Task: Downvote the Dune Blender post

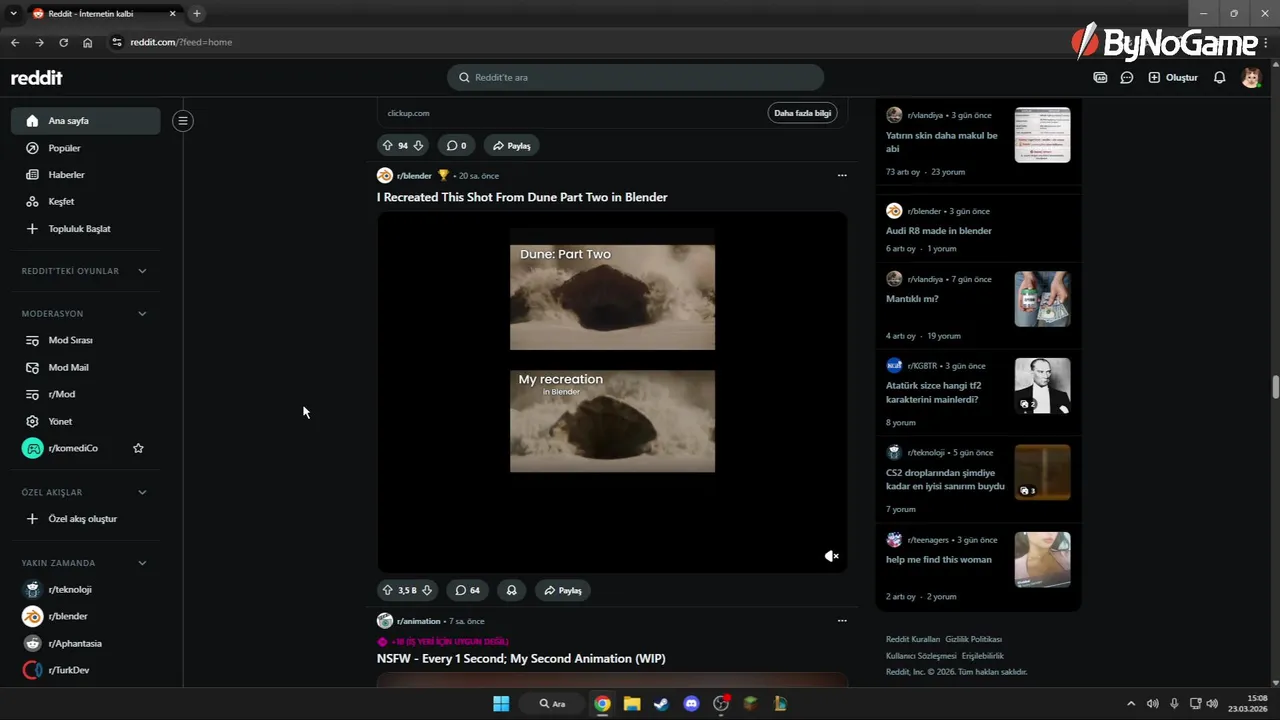Action: click(x=427, y=590)
